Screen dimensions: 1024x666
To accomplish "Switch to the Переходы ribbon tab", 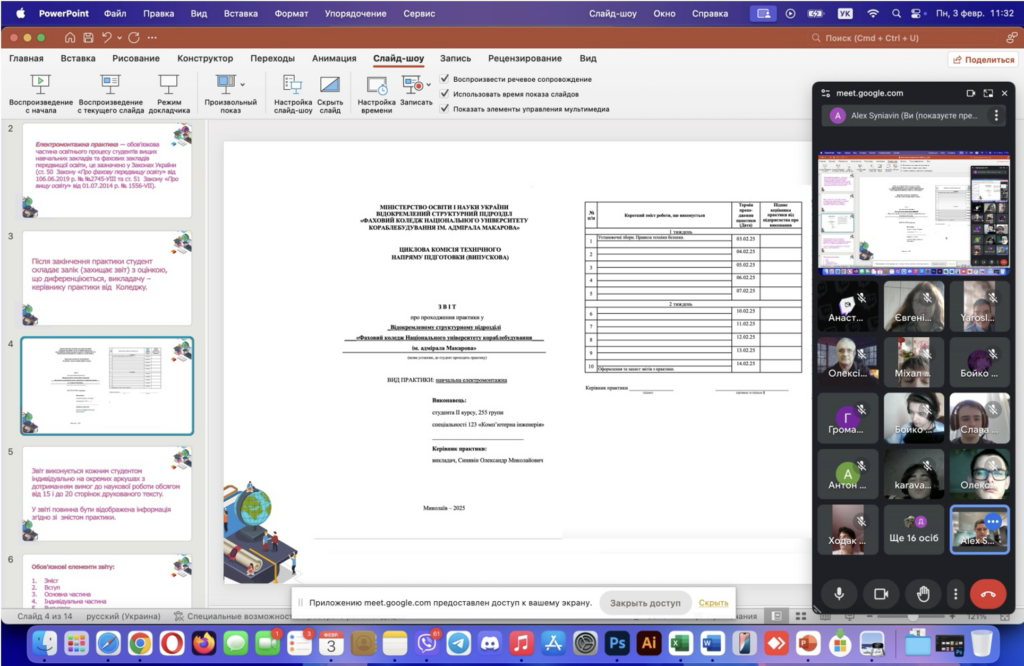I will tap(272, 58).
